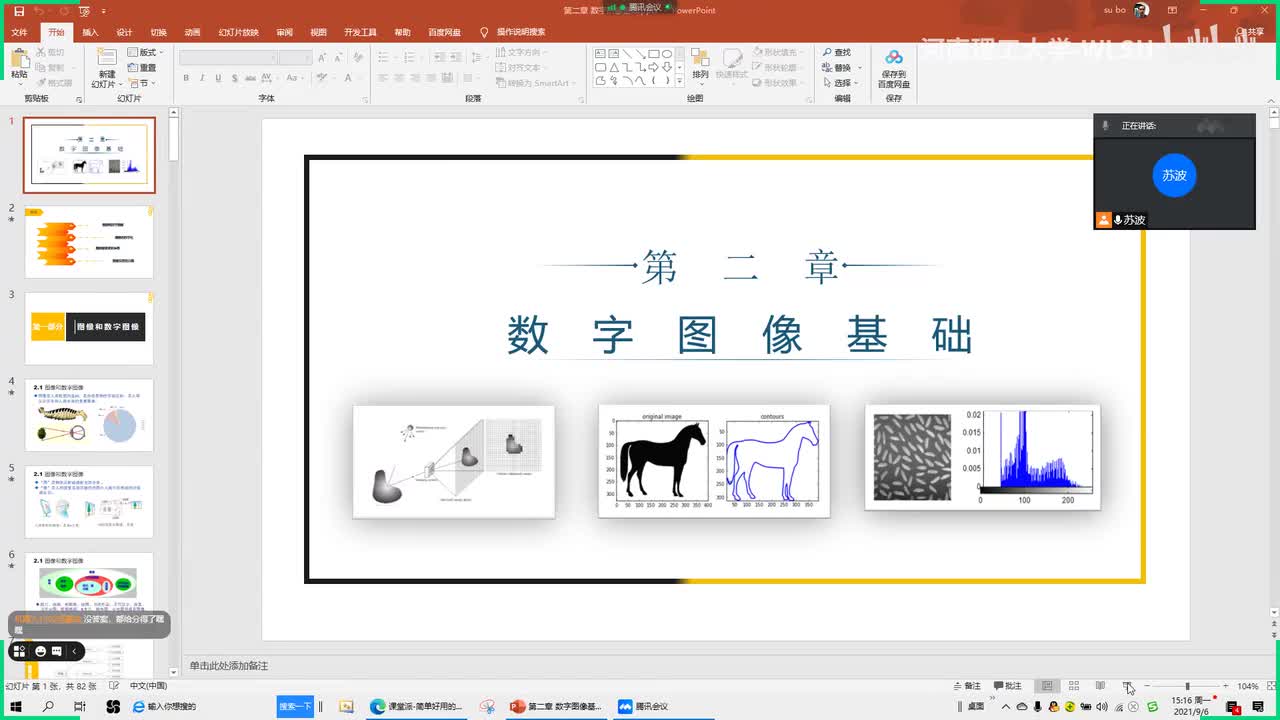The image size is (1280, 720).
Task: Switch to the Review (审阅) tab
Action: [284, 32]
